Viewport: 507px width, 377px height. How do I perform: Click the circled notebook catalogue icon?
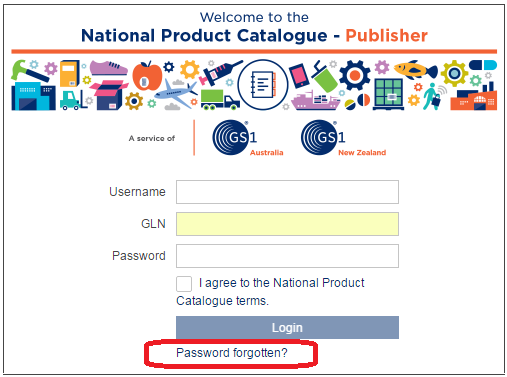click(263, 84)
